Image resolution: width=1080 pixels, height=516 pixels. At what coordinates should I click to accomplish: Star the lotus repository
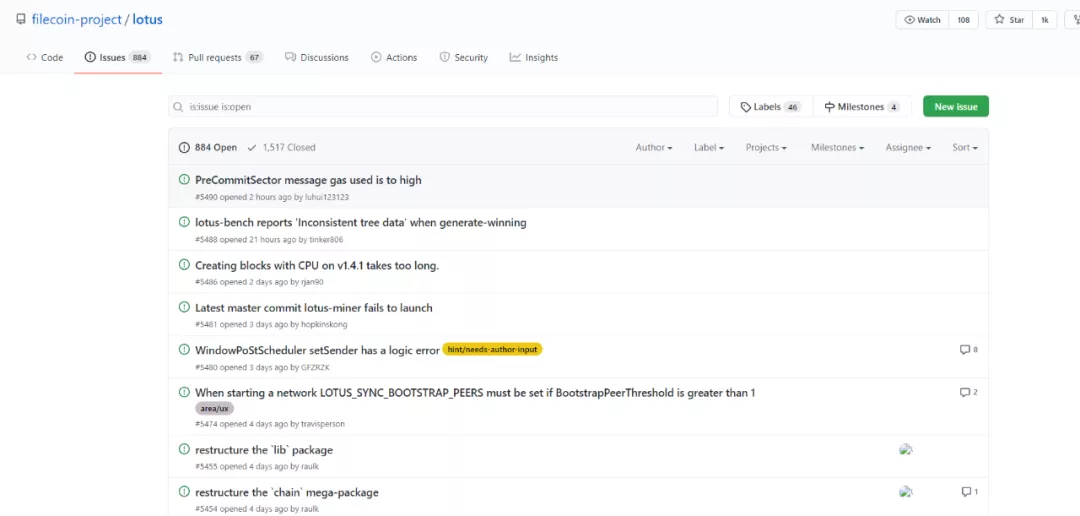(x=1009, y=20)
